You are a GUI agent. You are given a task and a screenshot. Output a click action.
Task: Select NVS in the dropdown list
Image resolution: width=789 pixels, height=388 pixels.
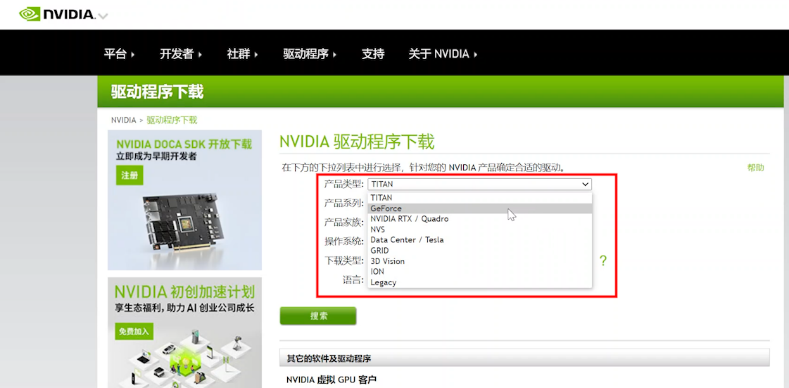(x=480, y=229)
